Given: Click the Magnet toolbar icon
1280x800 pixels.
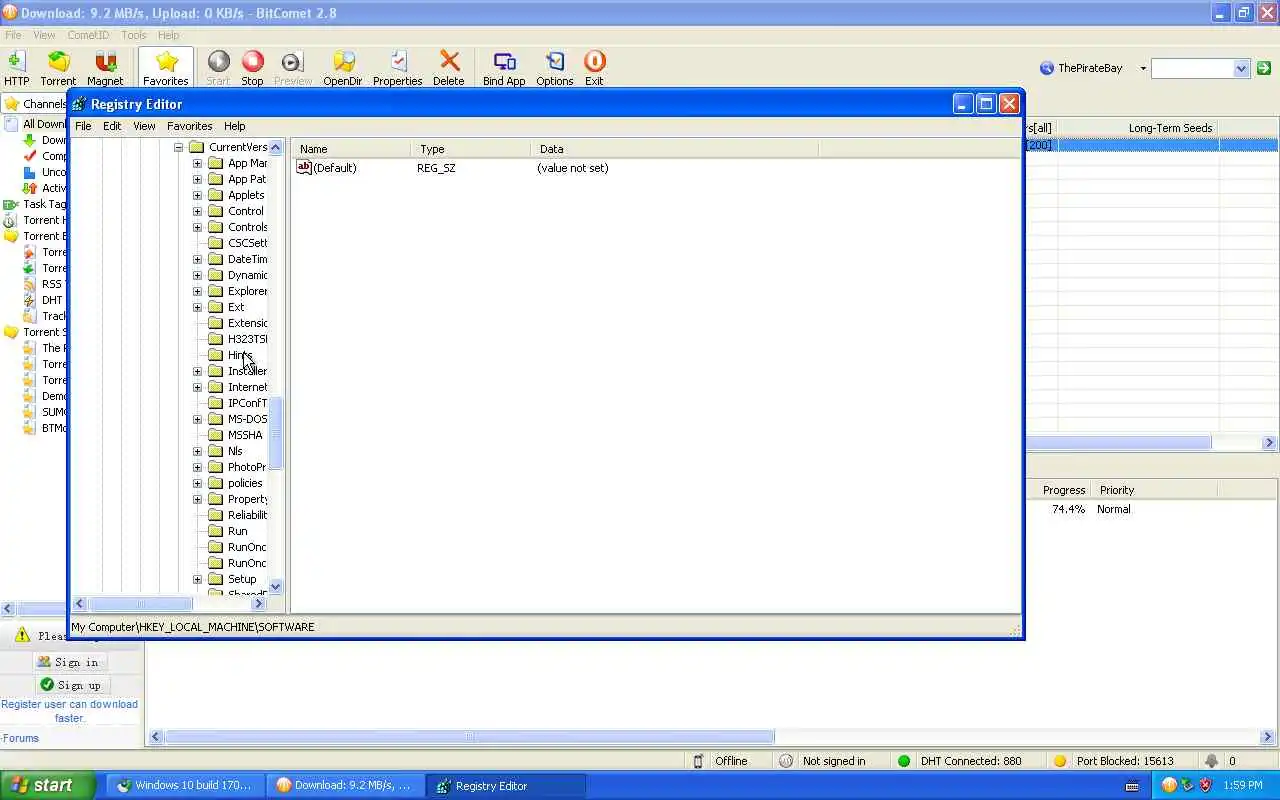Looking at the screenshot, I should (105, 68).
